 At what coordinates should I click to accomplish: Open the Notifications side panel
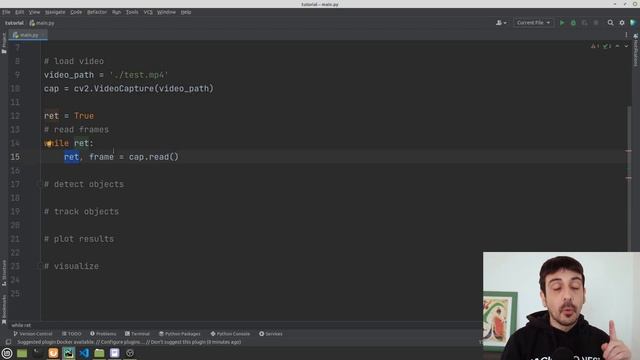pyautogui.click(x=636, y=50)
